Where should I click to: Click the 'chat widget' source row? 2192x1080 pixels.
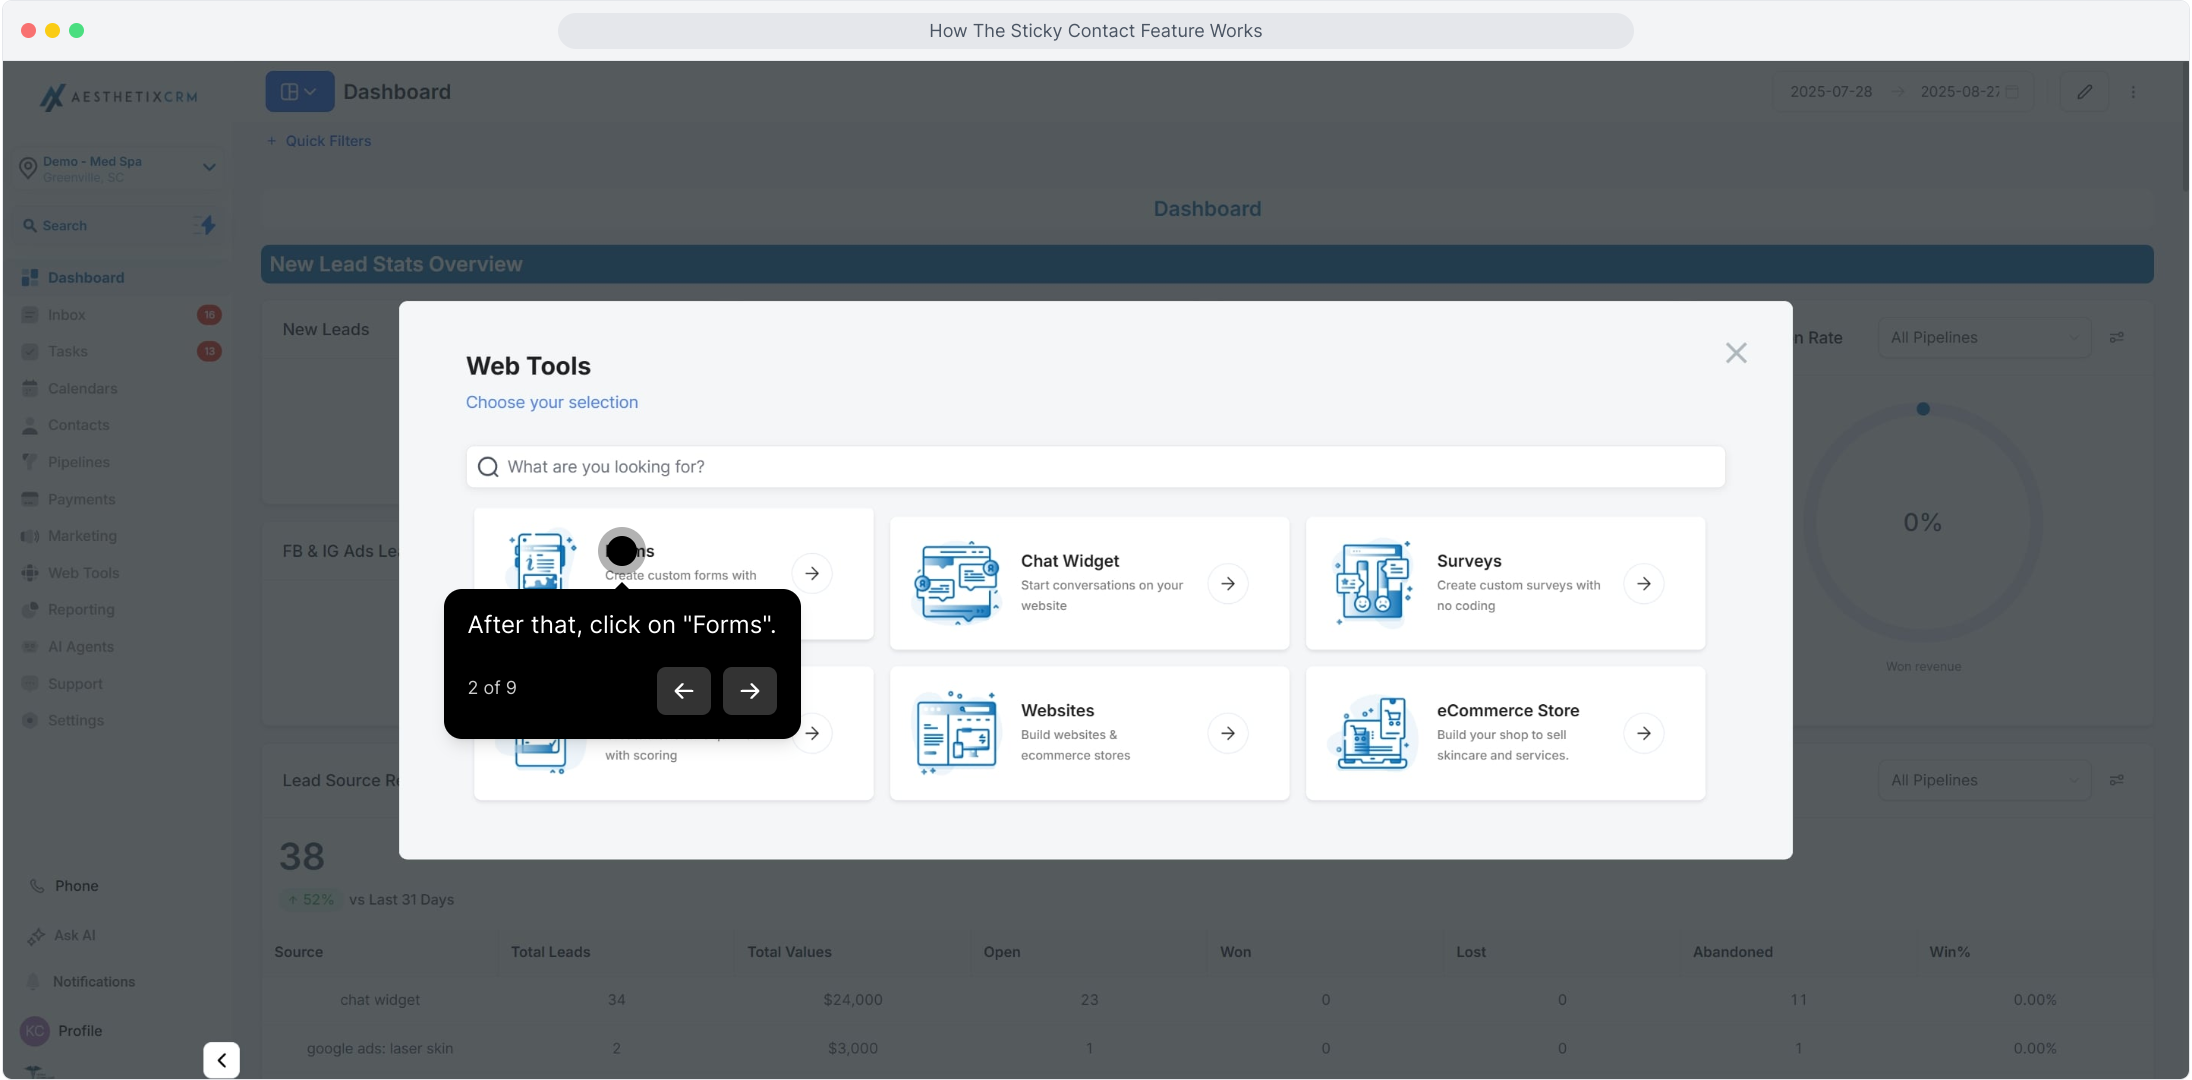tap(1207, 1000)
